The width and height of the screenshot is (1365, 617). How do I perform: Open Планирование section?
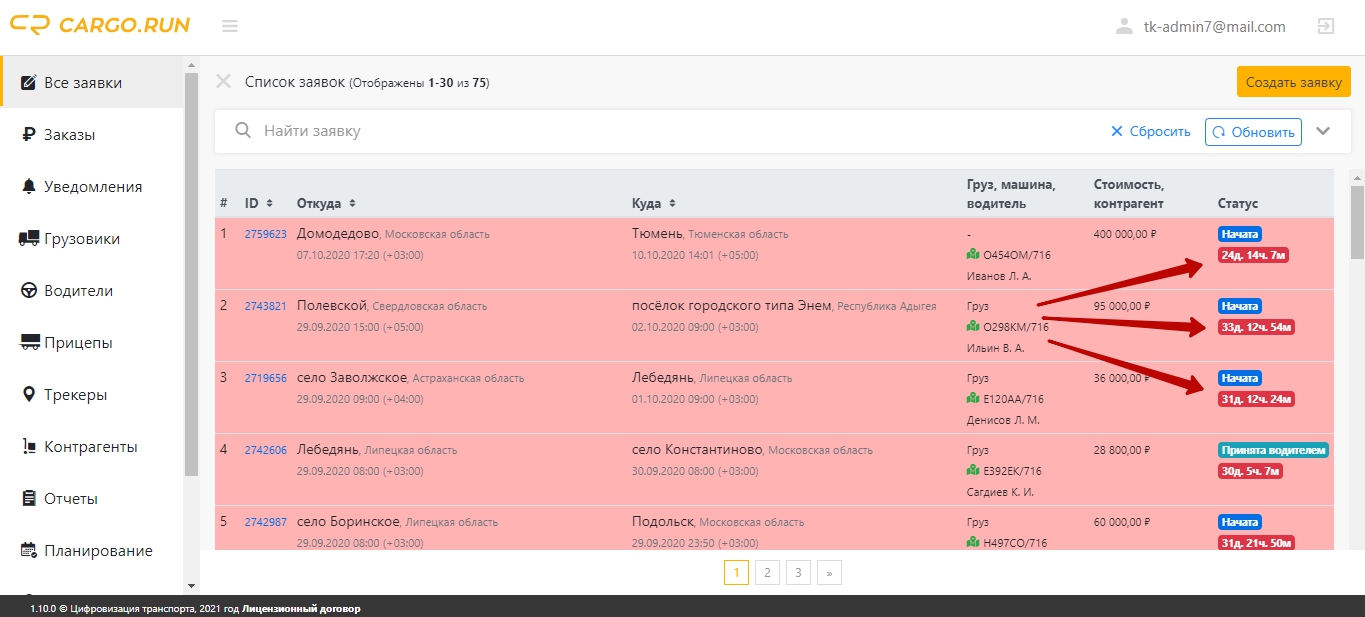coord(92,550)
